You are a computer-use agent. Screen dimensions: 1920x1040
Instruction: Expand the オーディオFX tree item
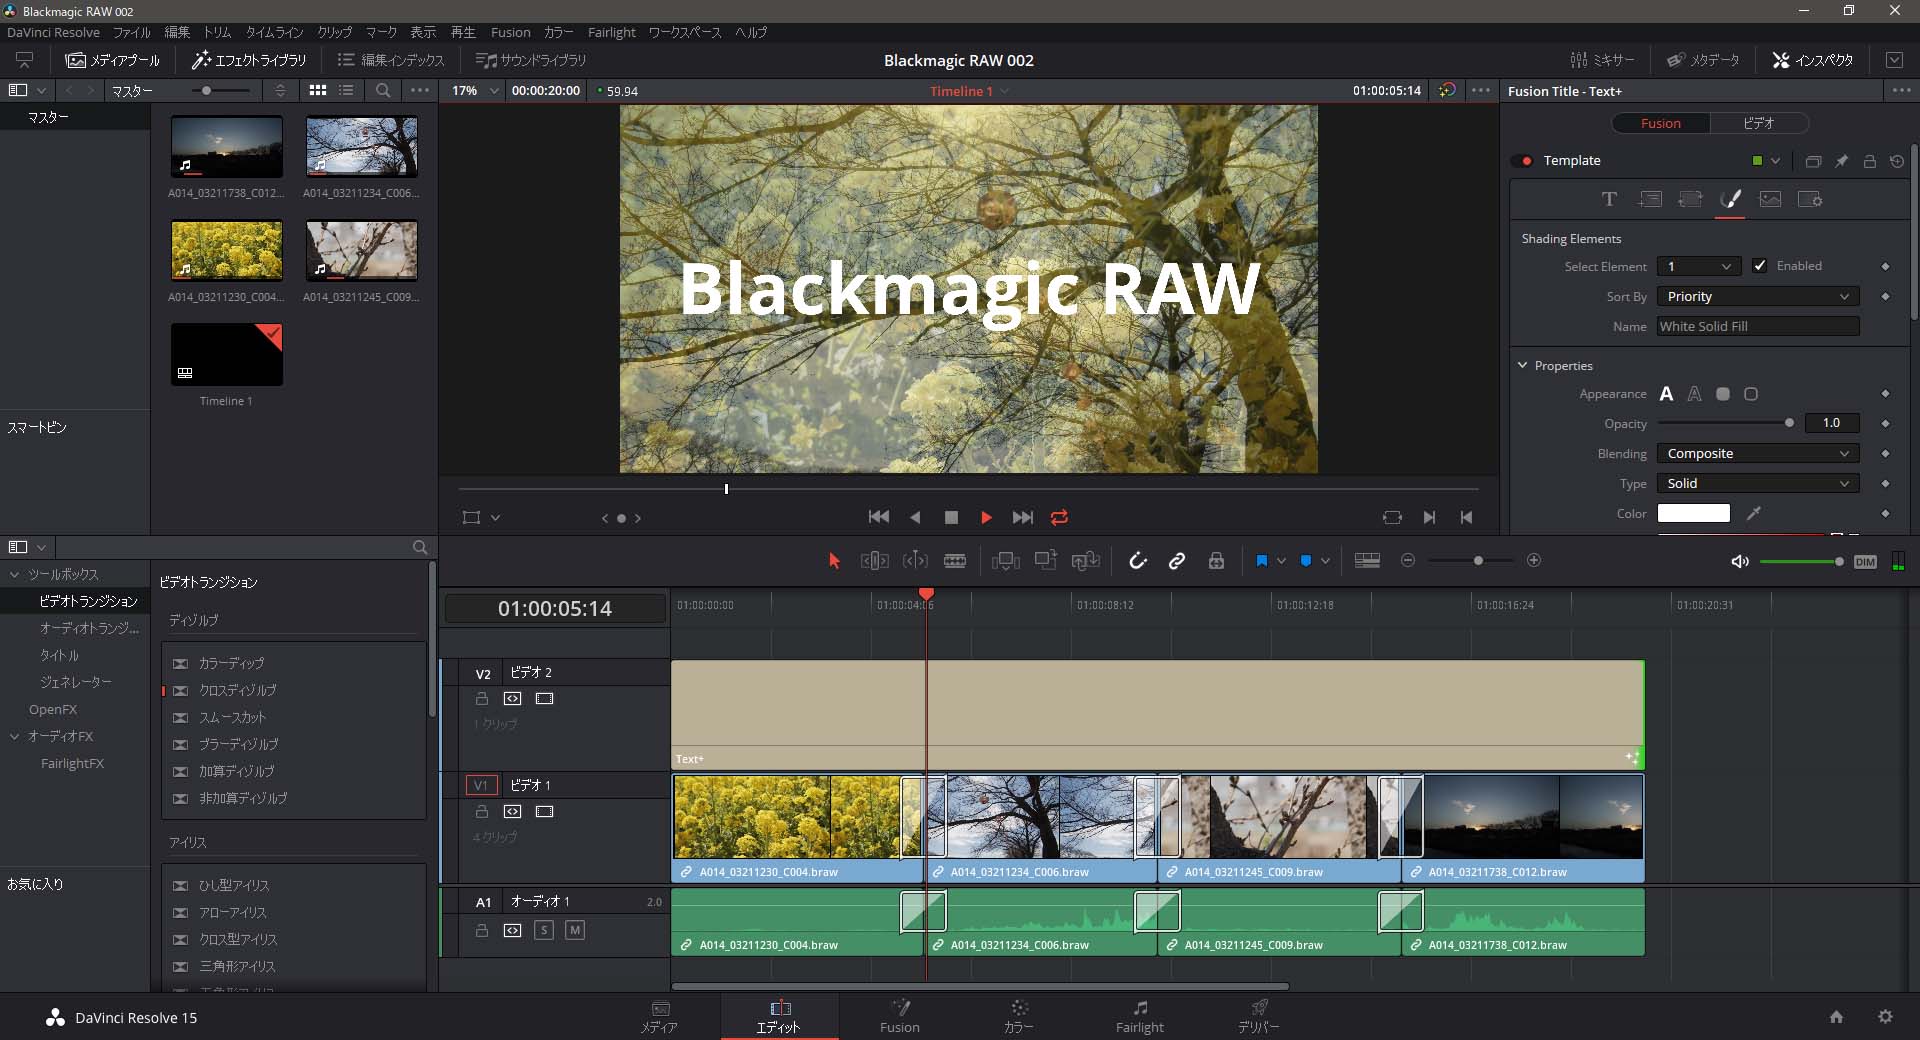(15, 736)
